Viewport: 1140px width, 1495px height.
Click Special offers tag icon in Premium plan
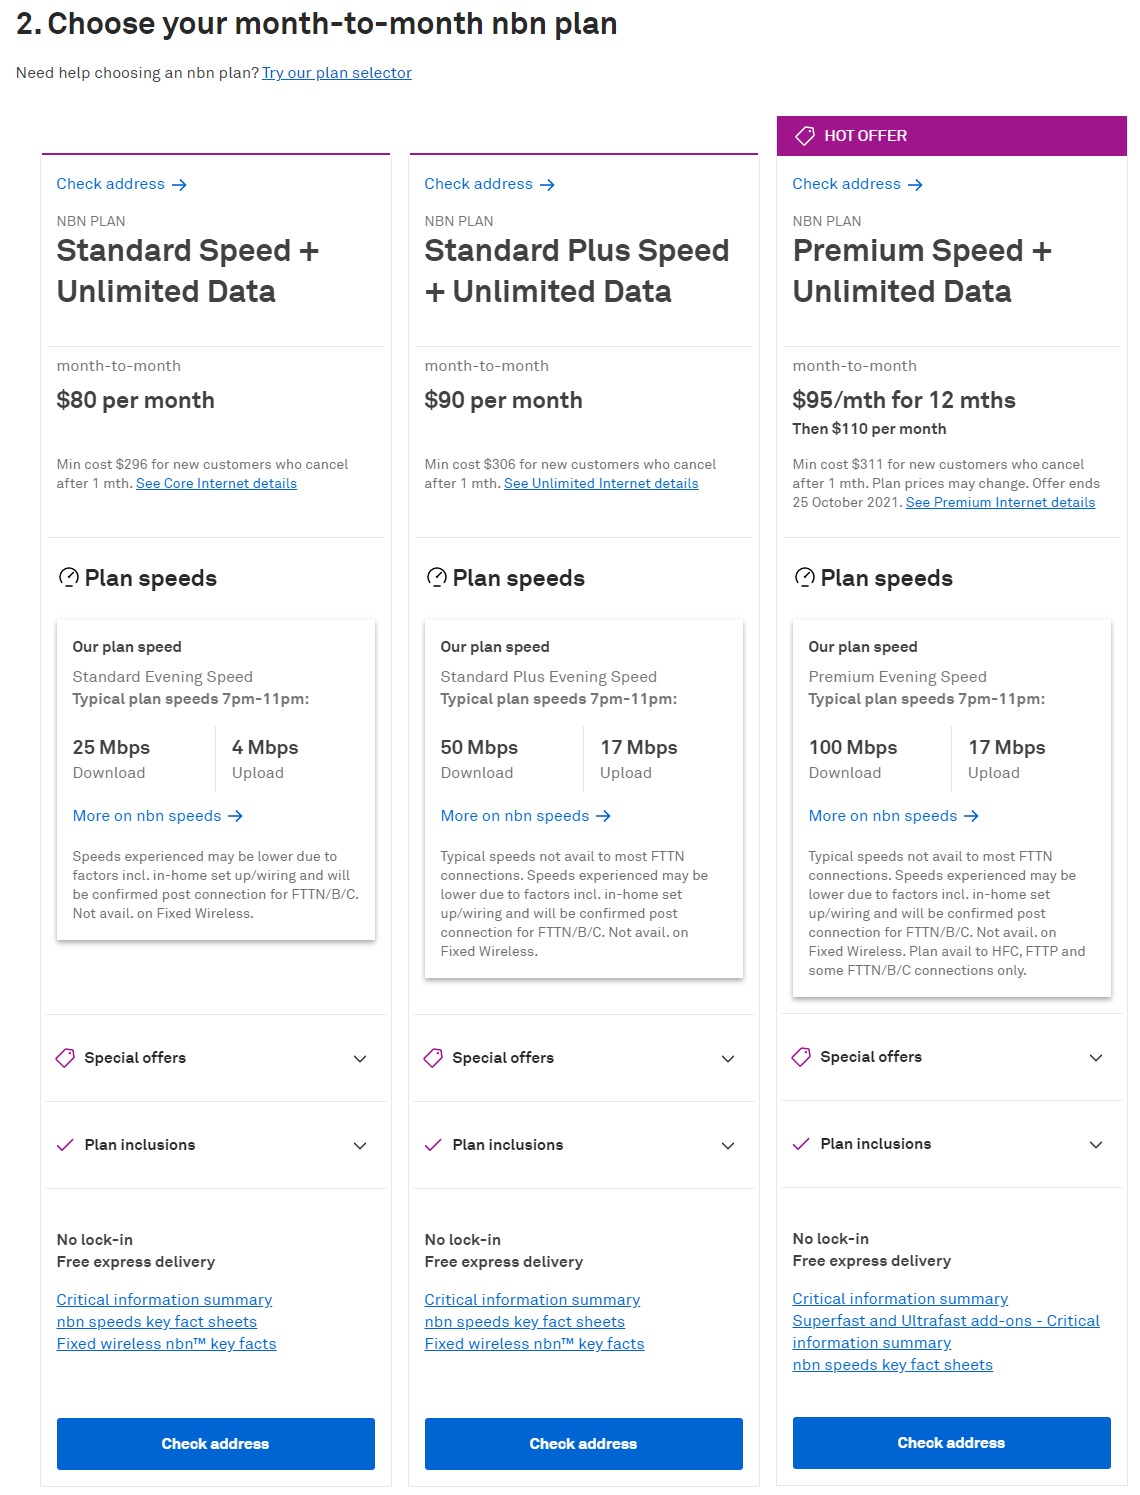click(x=801, y=1057)
